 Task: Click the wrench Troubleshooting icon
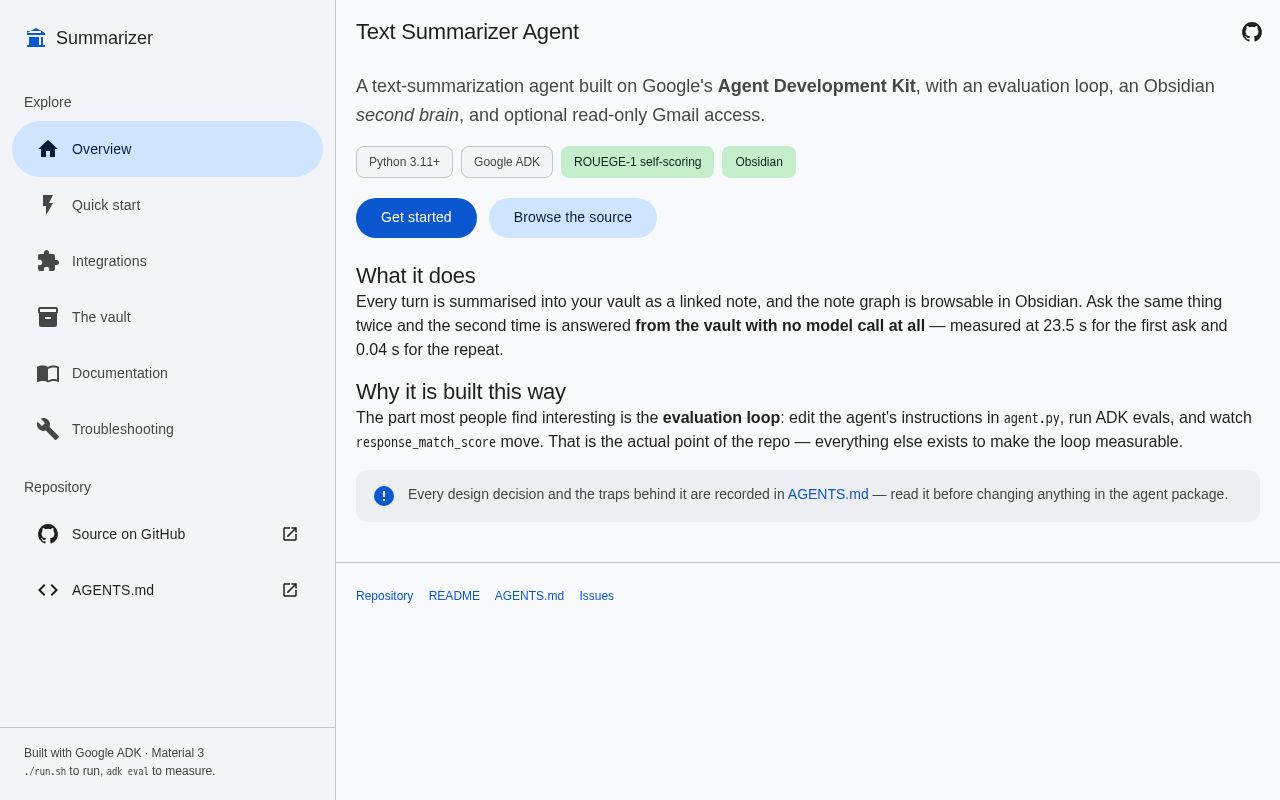tap(48, 429)
